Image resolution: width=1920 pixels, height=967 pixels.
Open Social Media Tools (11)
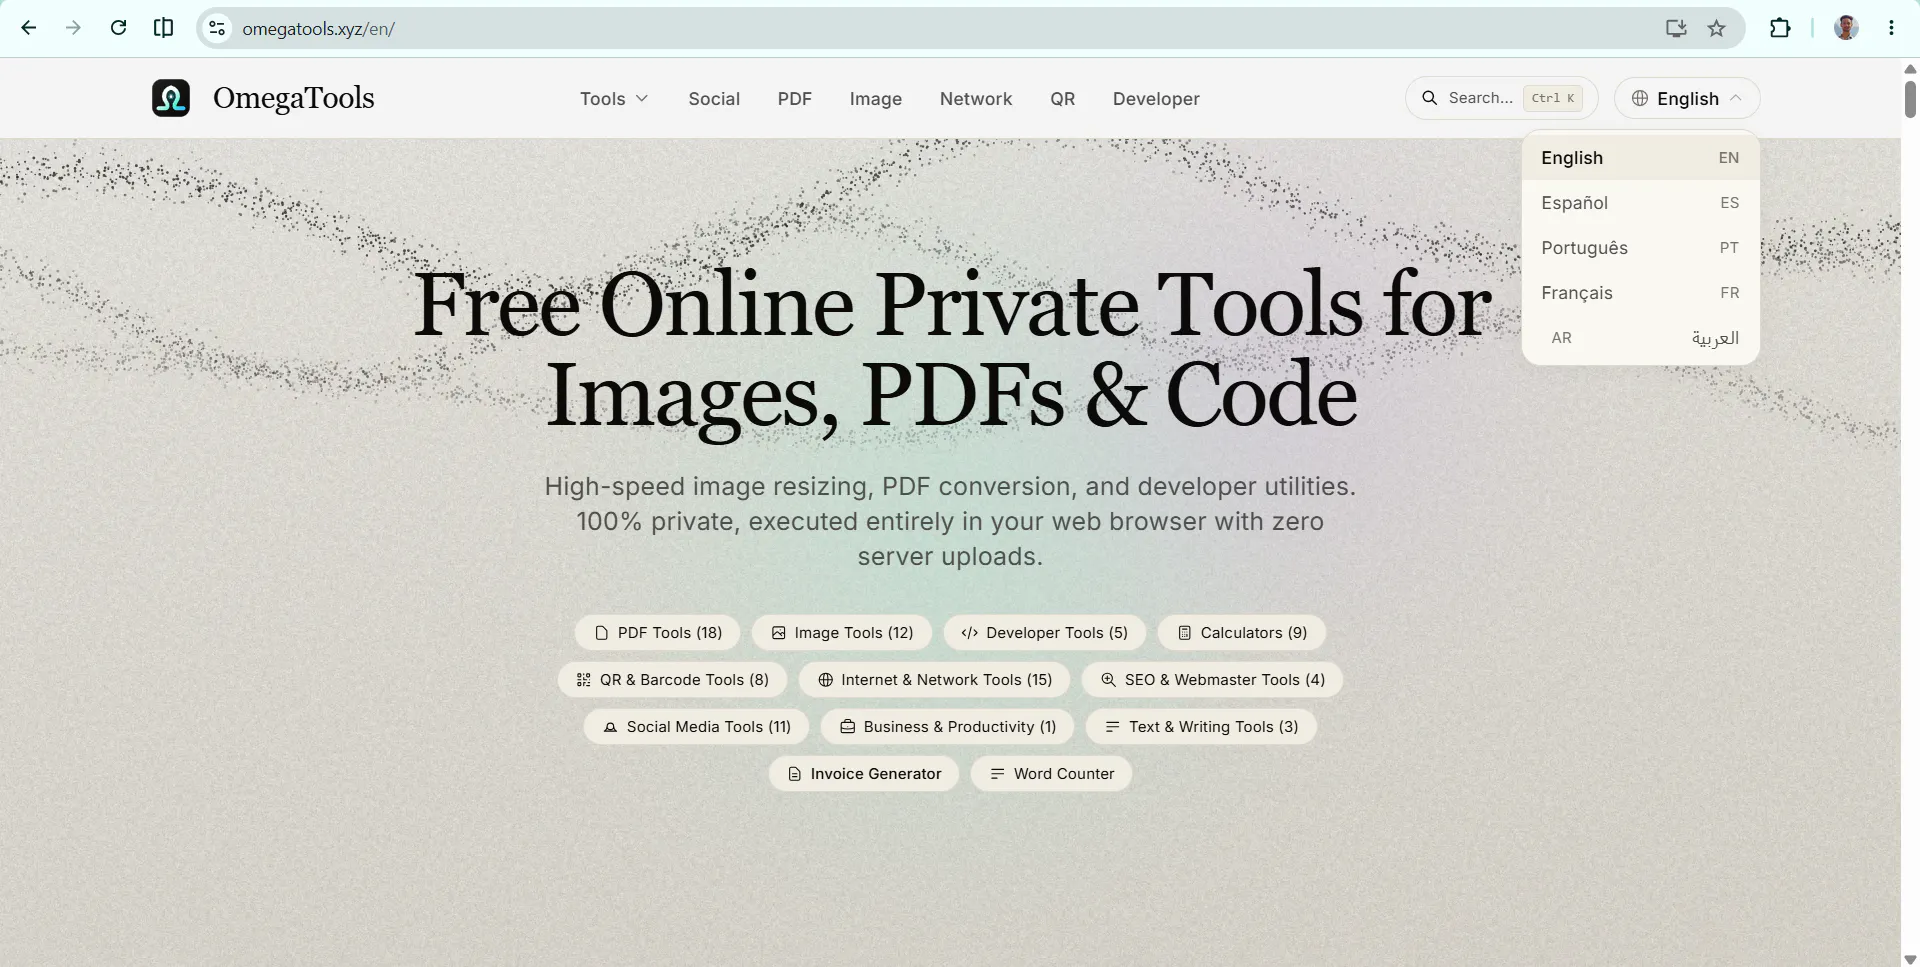click(x=697, y=727)
